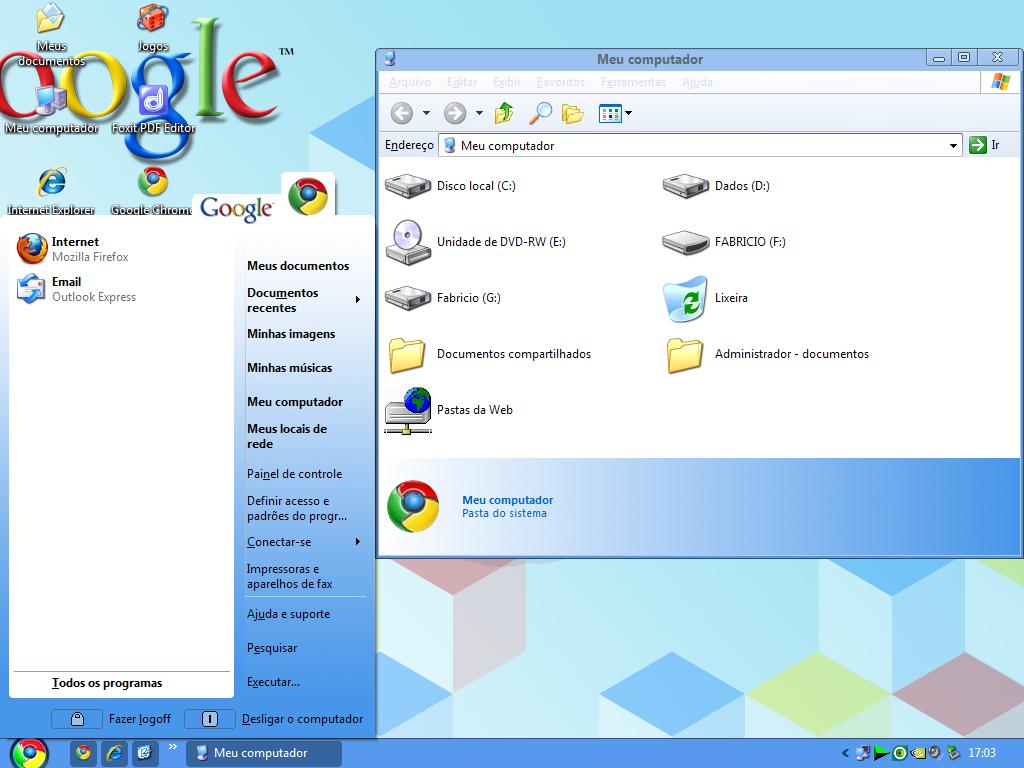This screenshot has height=768, width=1024.
Task: Click Meu computador taskbar button
Action: 264,753
